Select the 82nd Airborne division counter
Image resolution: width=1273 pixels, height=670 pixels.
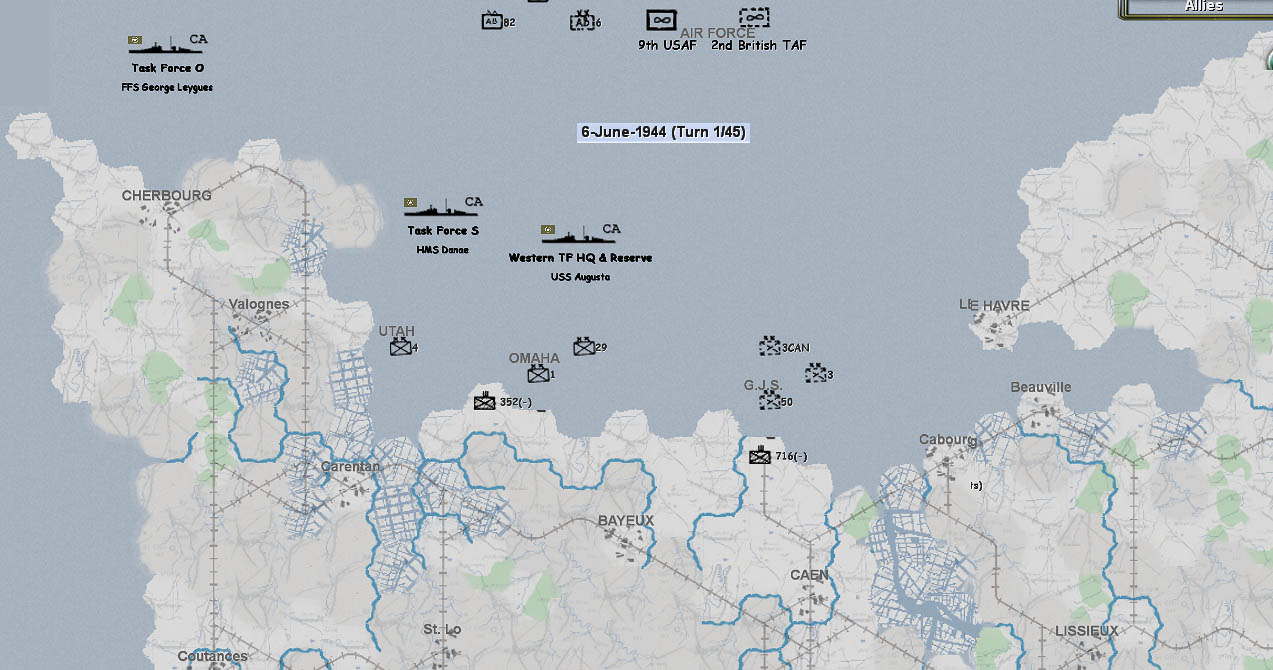click(x=491, y=20)
